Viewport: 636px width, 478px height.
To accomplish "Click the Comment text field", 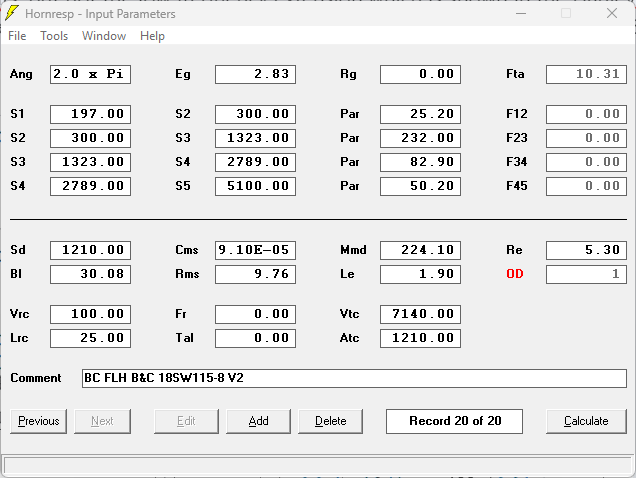I will coord(354,378).
